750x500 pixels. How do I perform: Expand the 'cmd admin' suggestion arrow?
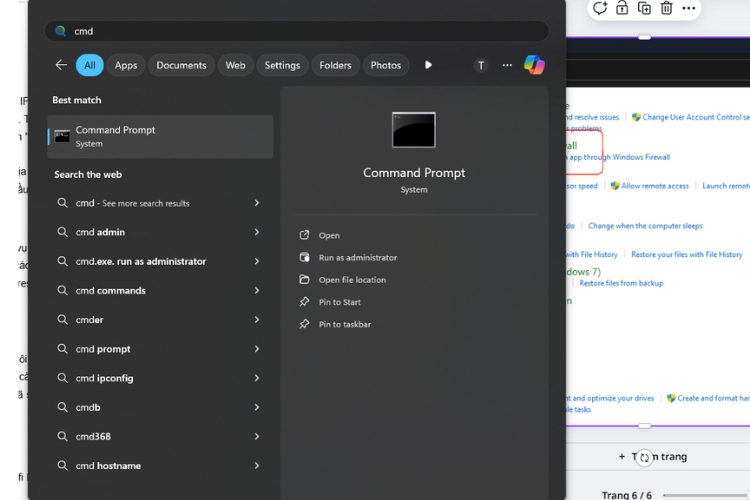tap(257, 232)
